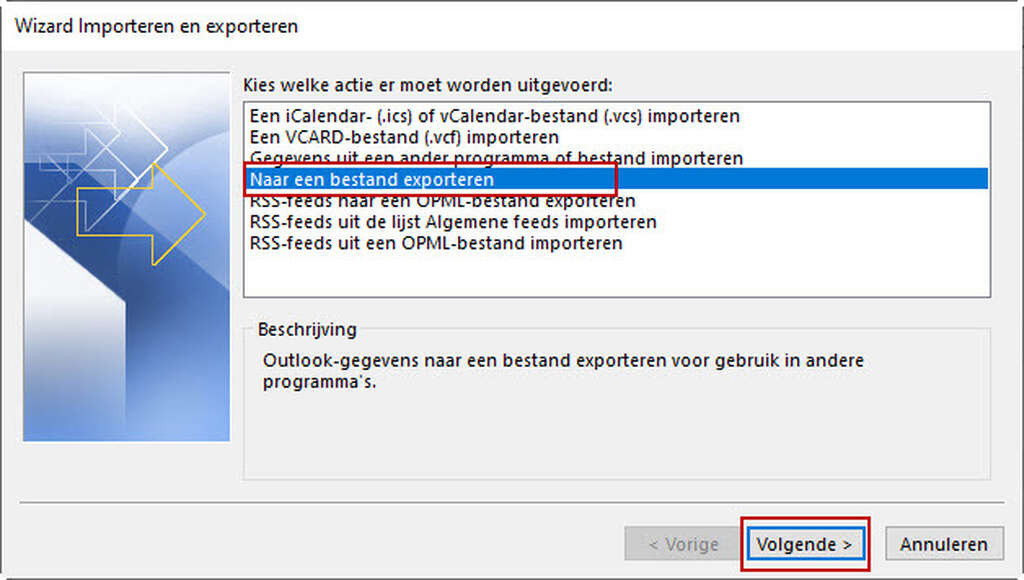Click the Volgende button

(x=805, y=544)
